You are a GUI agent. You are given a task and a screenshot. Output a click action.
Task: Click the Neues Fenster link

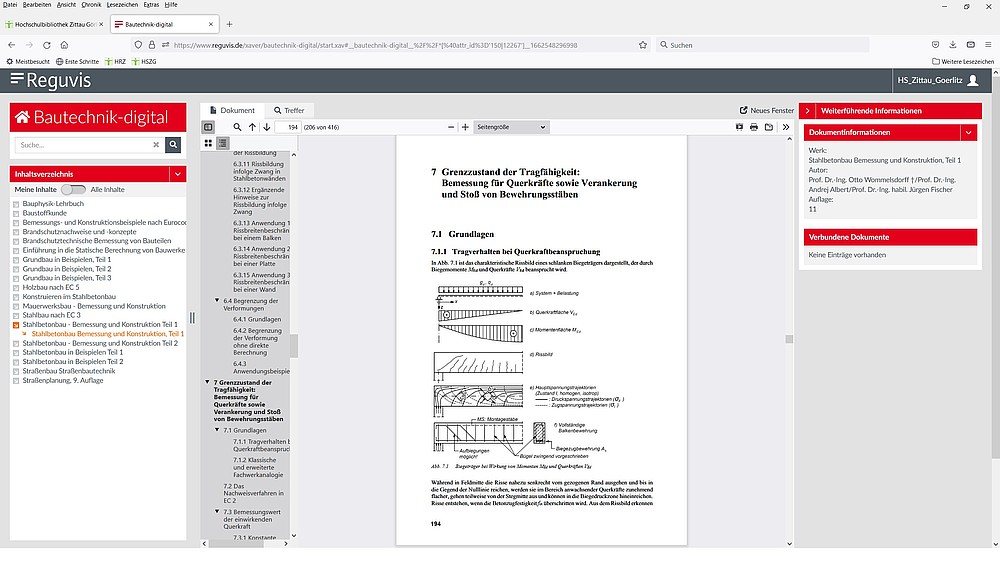pyautogui.click(x=766, y=110)
